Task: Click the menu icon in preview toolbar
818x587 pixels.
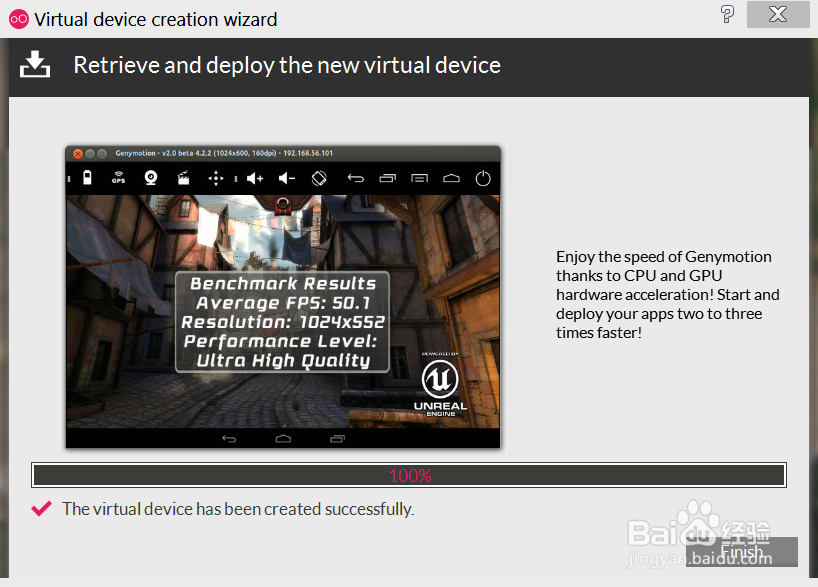Action: [x=419, y=178]
